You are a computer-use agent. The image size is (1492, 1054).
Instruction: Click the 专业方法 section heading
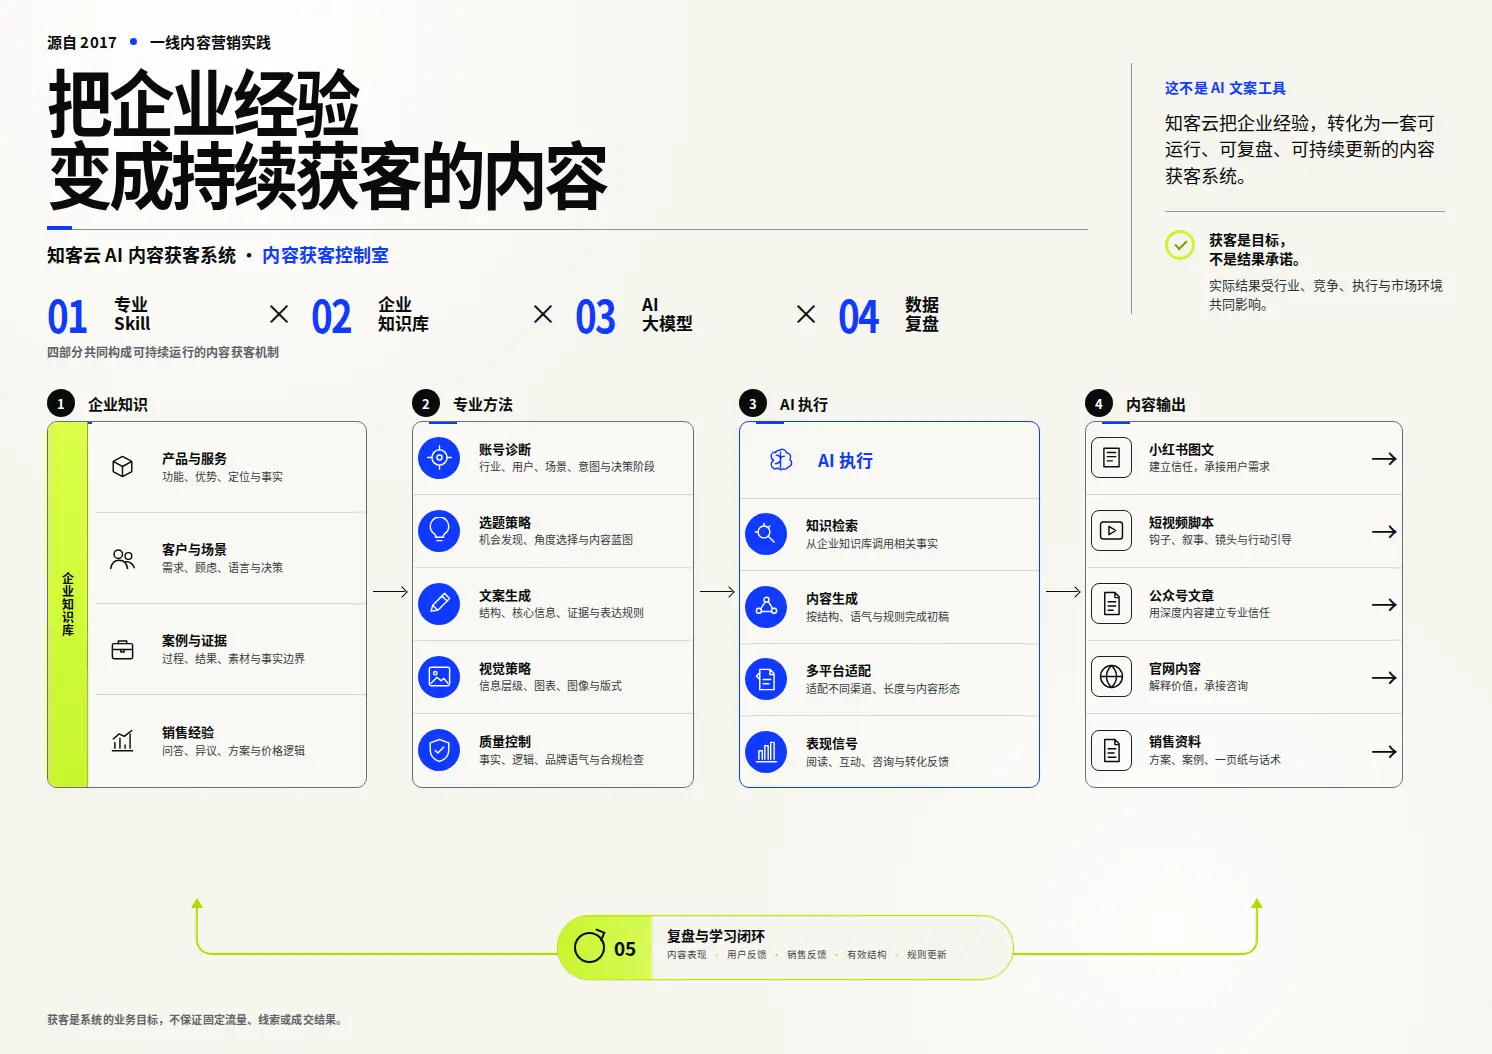[x=483, y=404]
